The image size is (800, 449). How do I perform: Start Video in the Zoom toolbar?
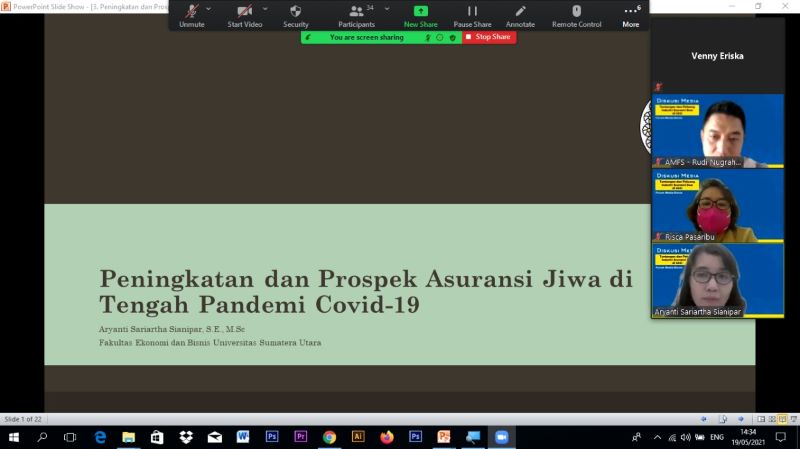coord(244,16)
